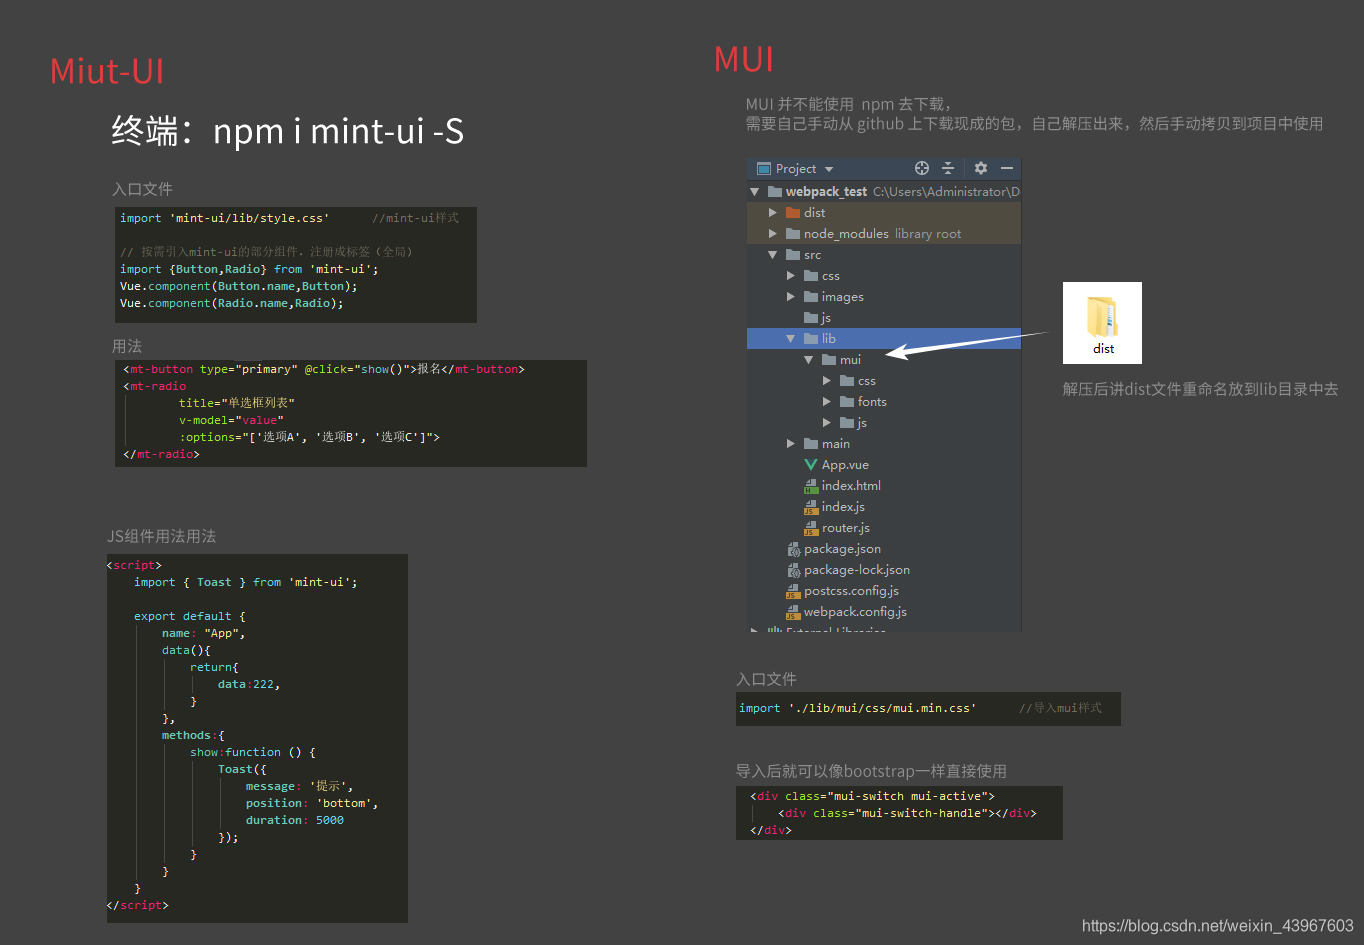
Task: Click the 'mui-switch mui-active' div line
Action: (x=872, y=796)
